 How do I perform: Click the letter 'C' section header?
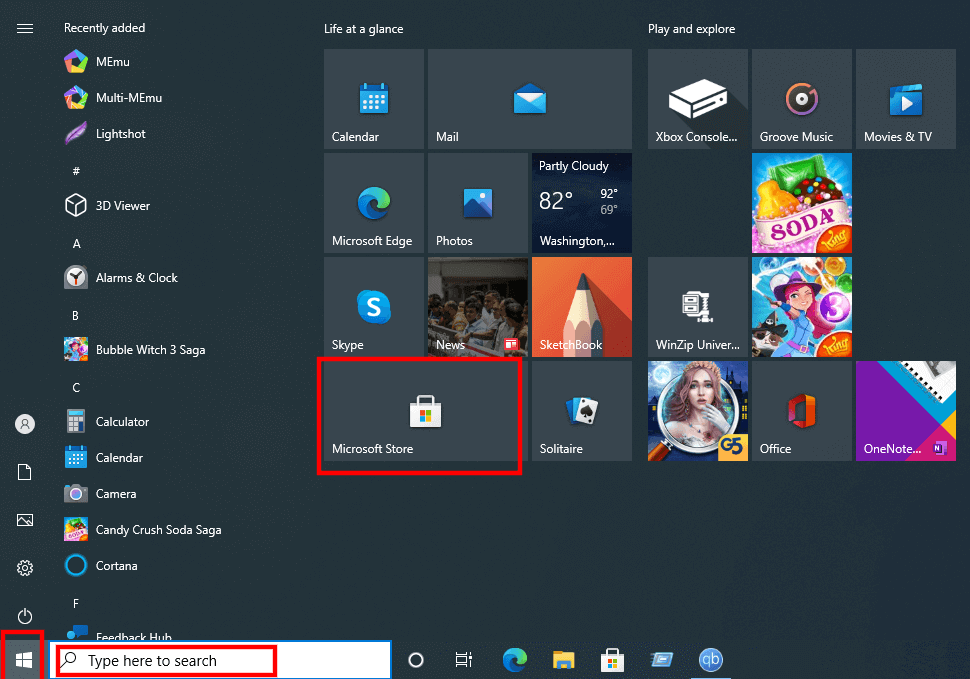[76, 387]
